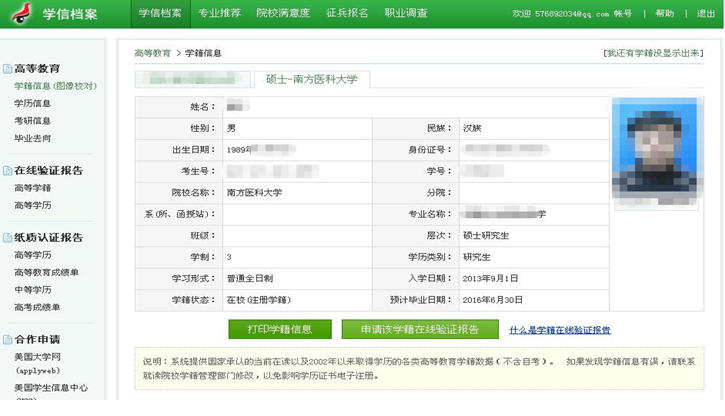Click the 在线验证报告 section icon in sidebar

[x=7, y=171]
